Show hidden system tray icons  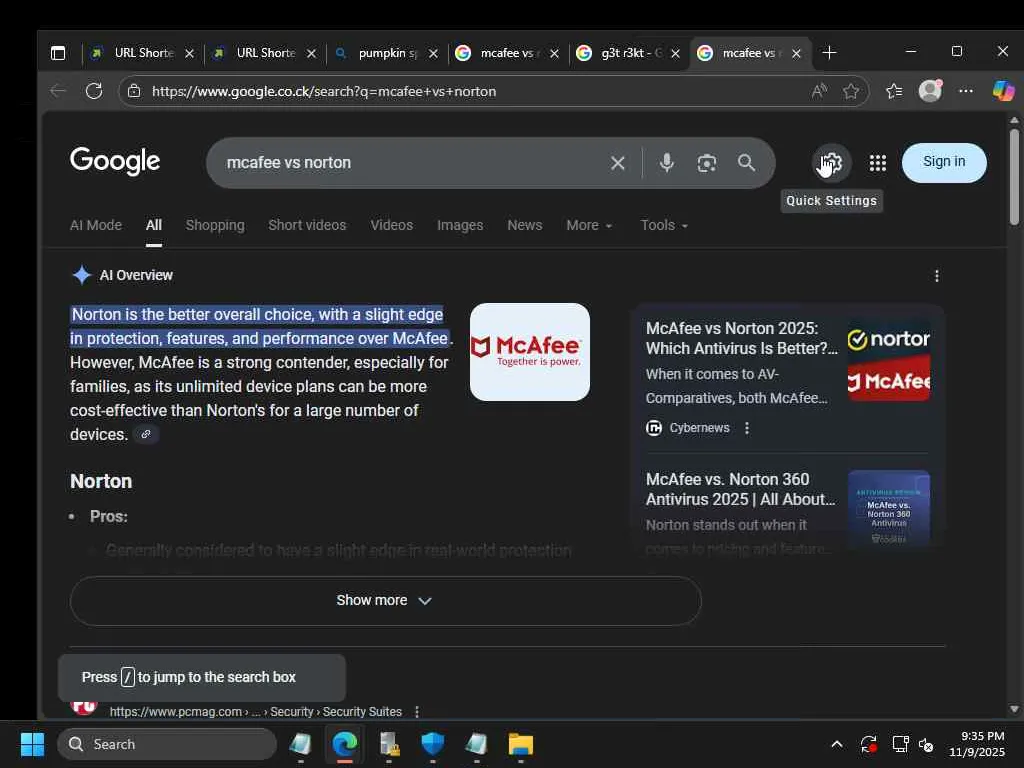tap(837, 744)
